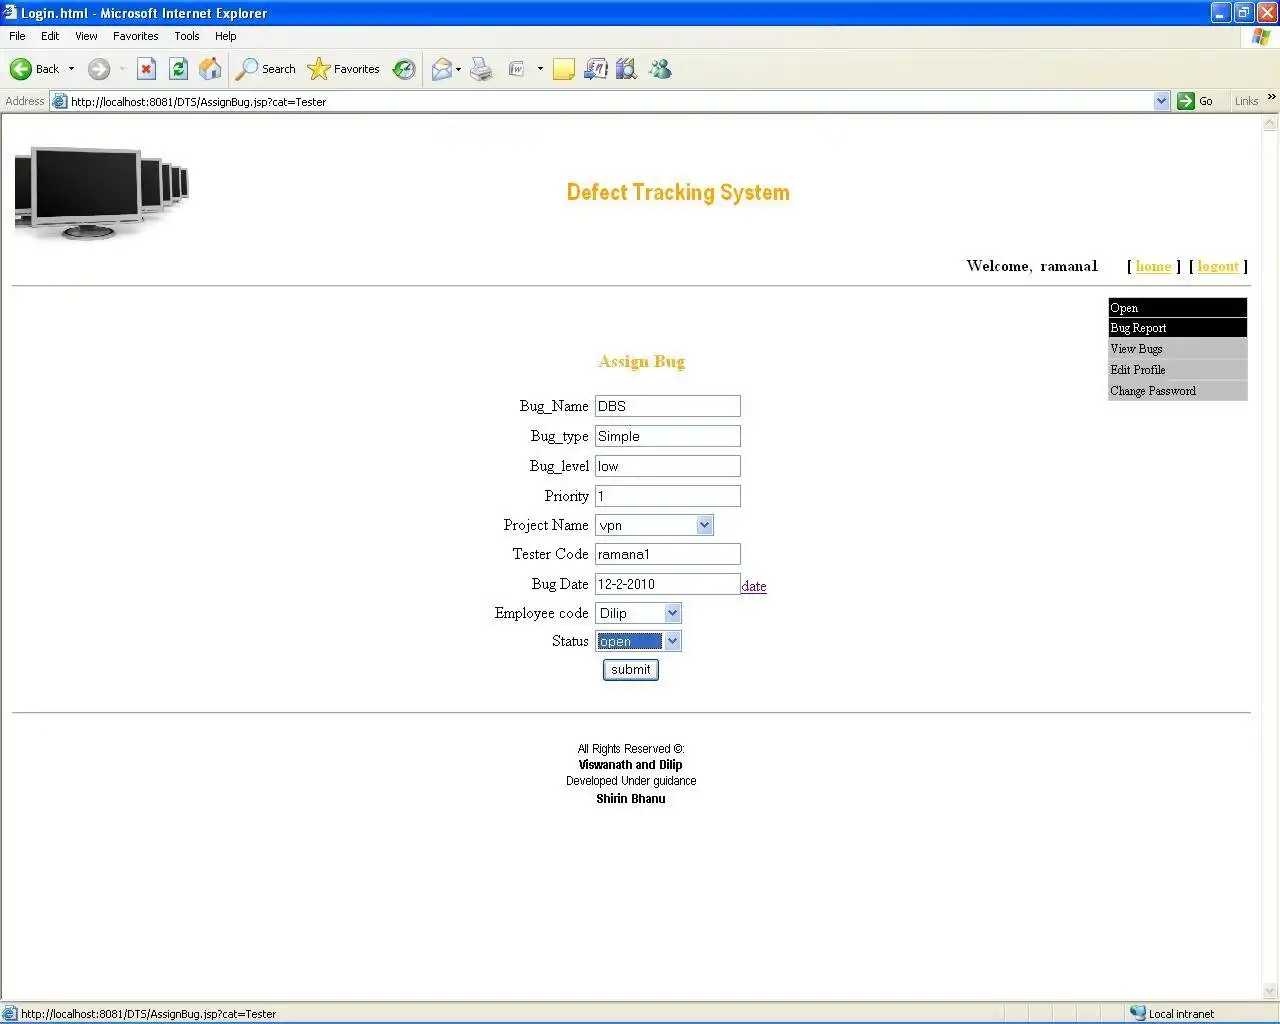Click the Messenger people icon
The image size is (1280, 1024).
pyautogui.click(x=660, y=69)
